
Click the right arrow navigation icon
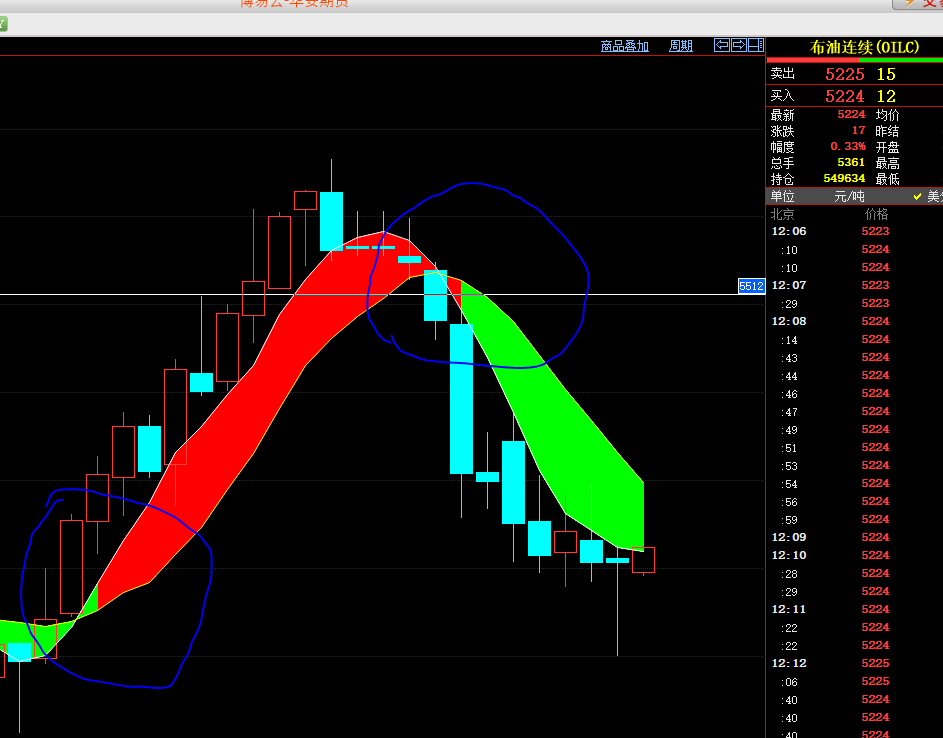click(x=738, y=45)
